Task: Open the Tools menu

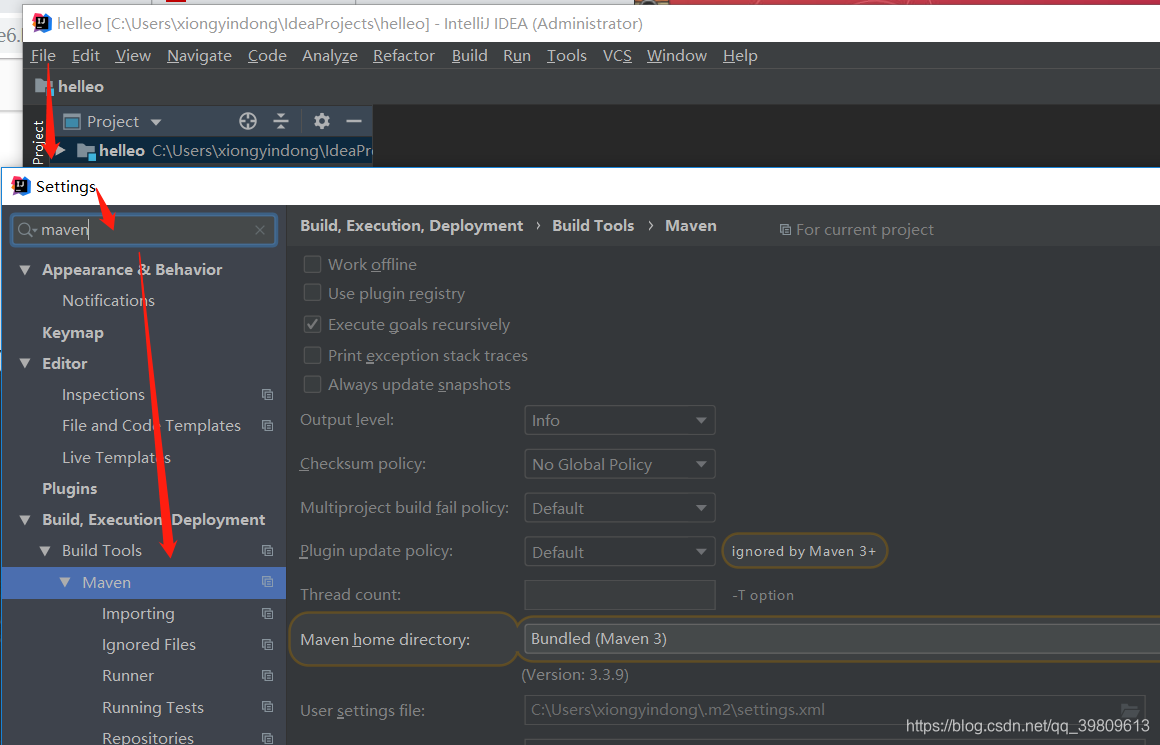Action: coord(567,55)
